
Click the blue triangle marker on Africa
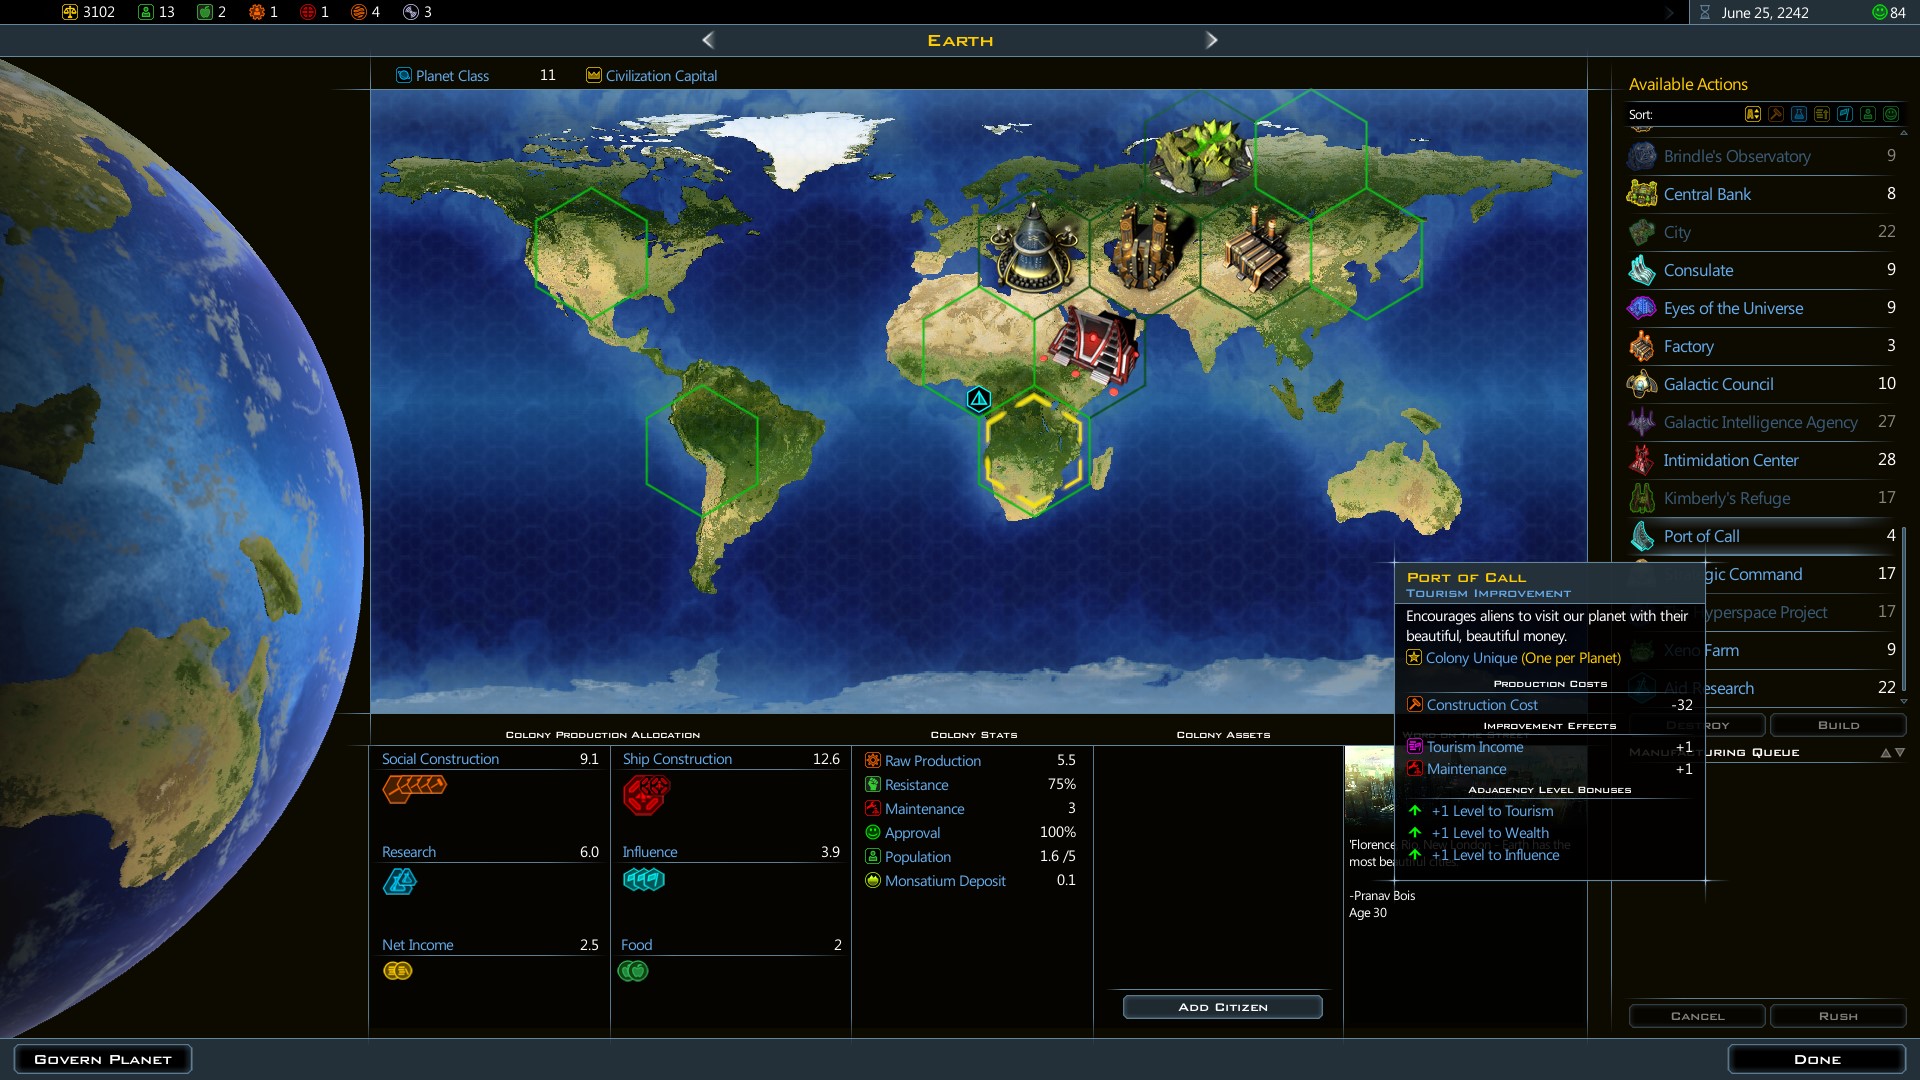[979, 400]
